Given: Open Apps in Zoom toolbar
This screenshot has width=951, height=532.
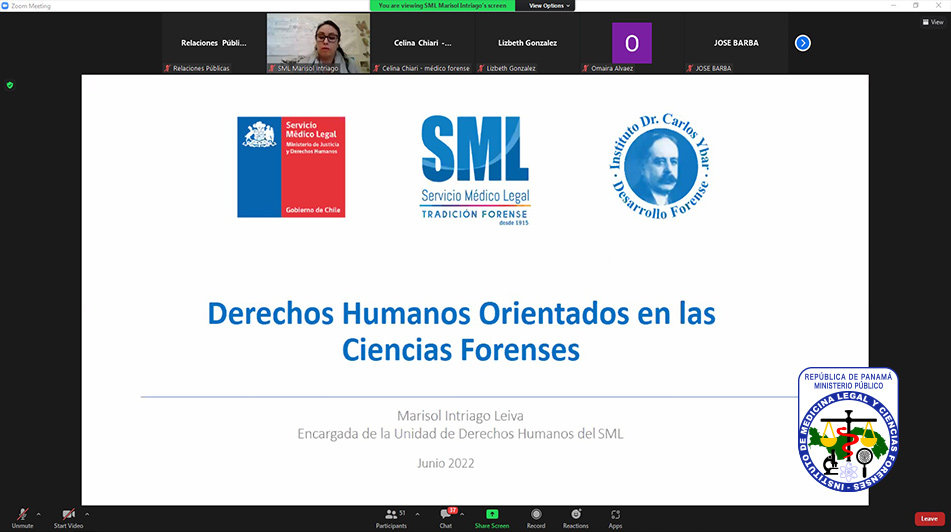Looking at the screenshot, I should pyautogui.click(x=615, y=518).
